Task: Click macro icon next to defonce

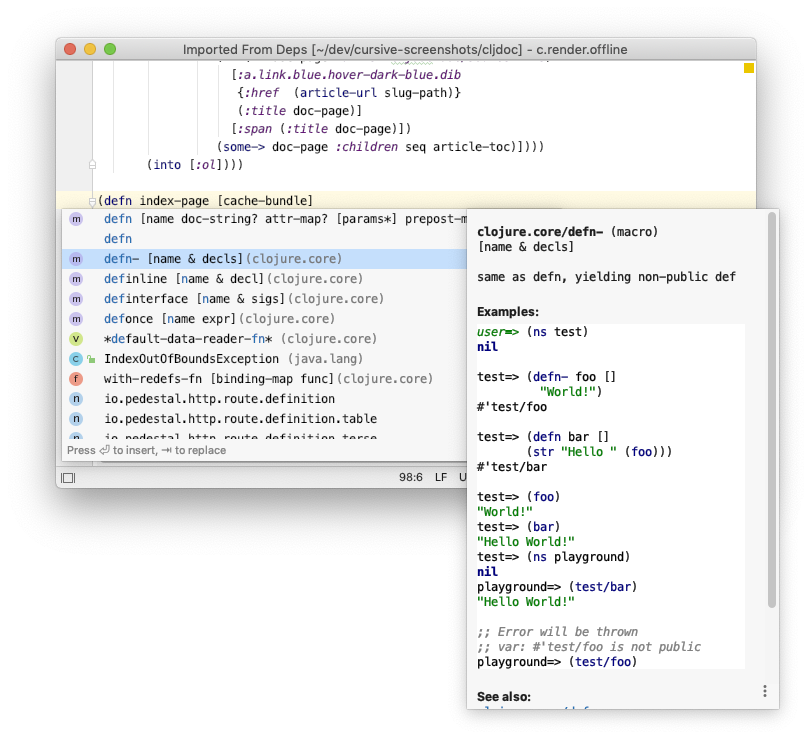Action: tap(76, 319)
